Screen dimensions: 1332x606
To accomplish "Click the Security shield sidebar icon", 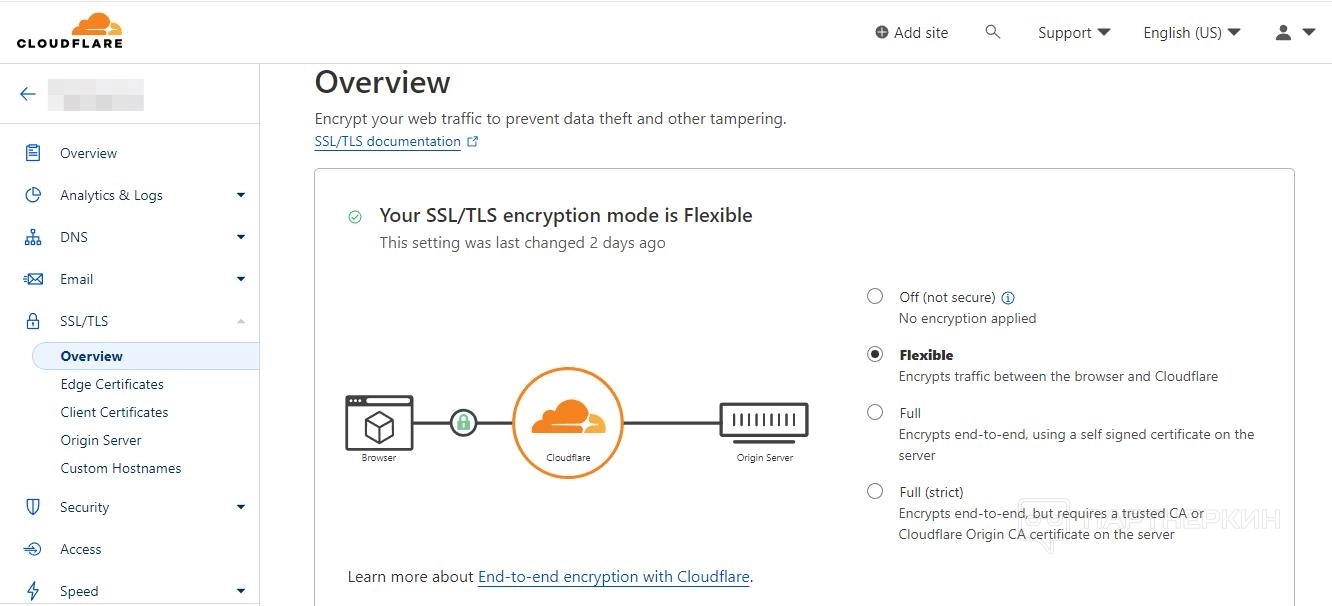I will 33,507.
